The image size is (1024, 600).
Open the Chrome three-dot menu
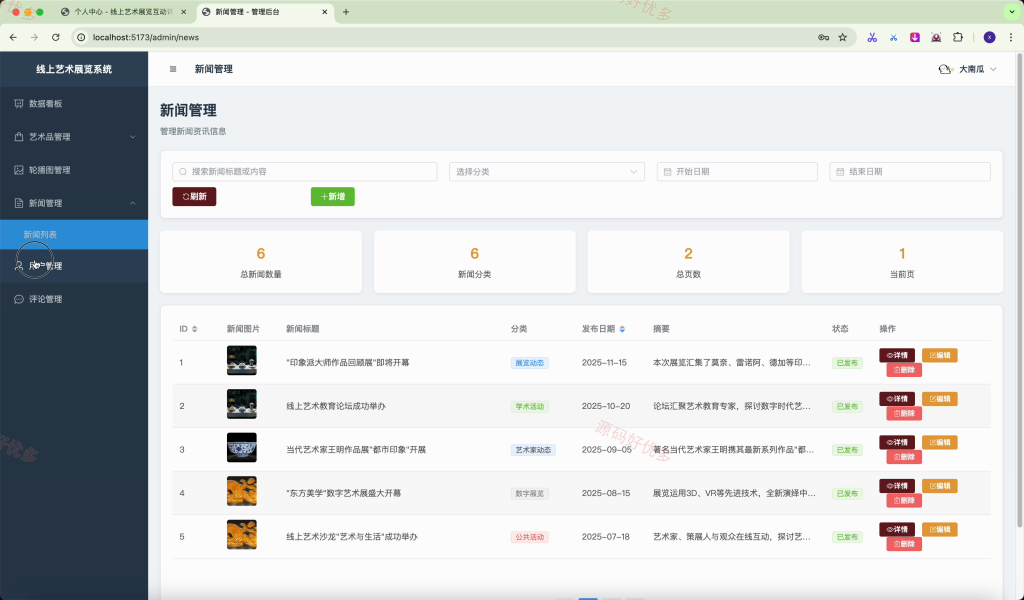click(x=1011, y=37)
